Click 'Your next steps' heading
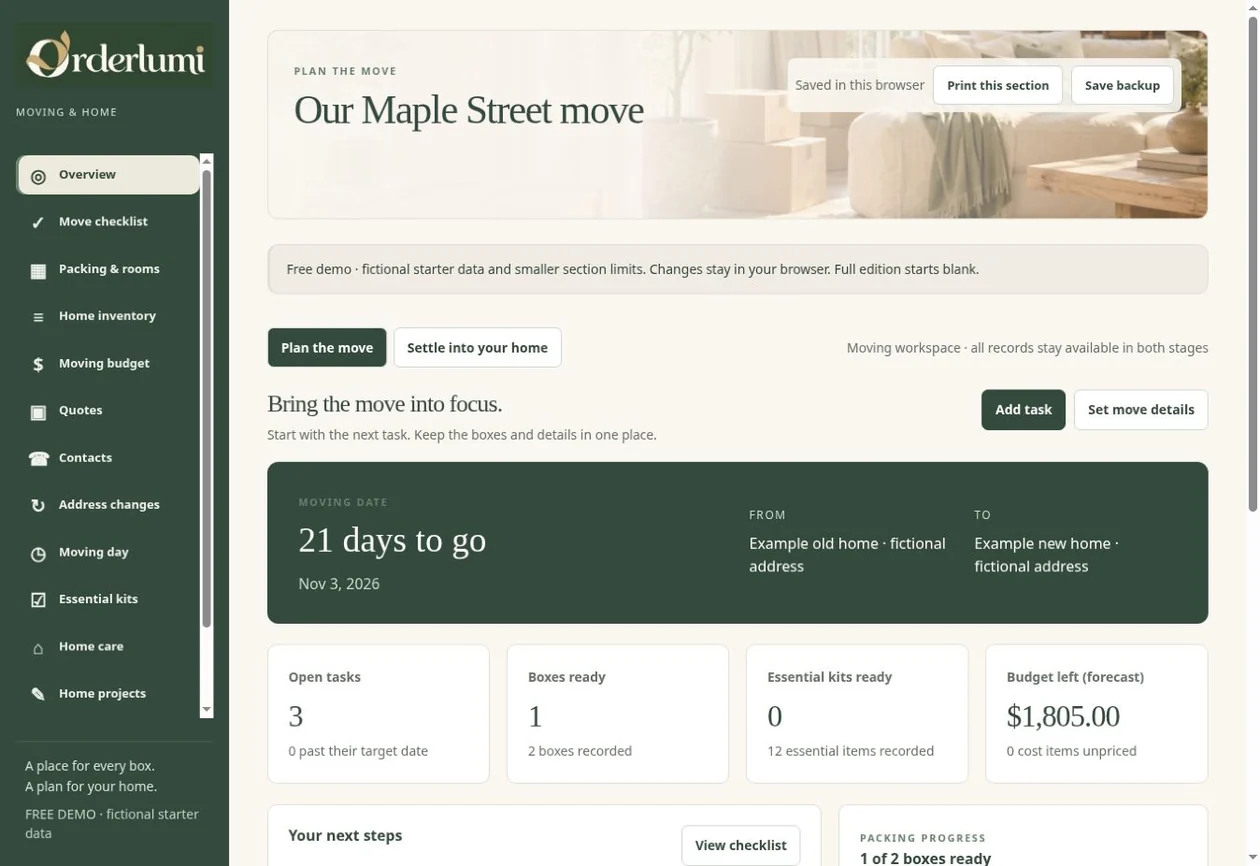 click(345, 835)
